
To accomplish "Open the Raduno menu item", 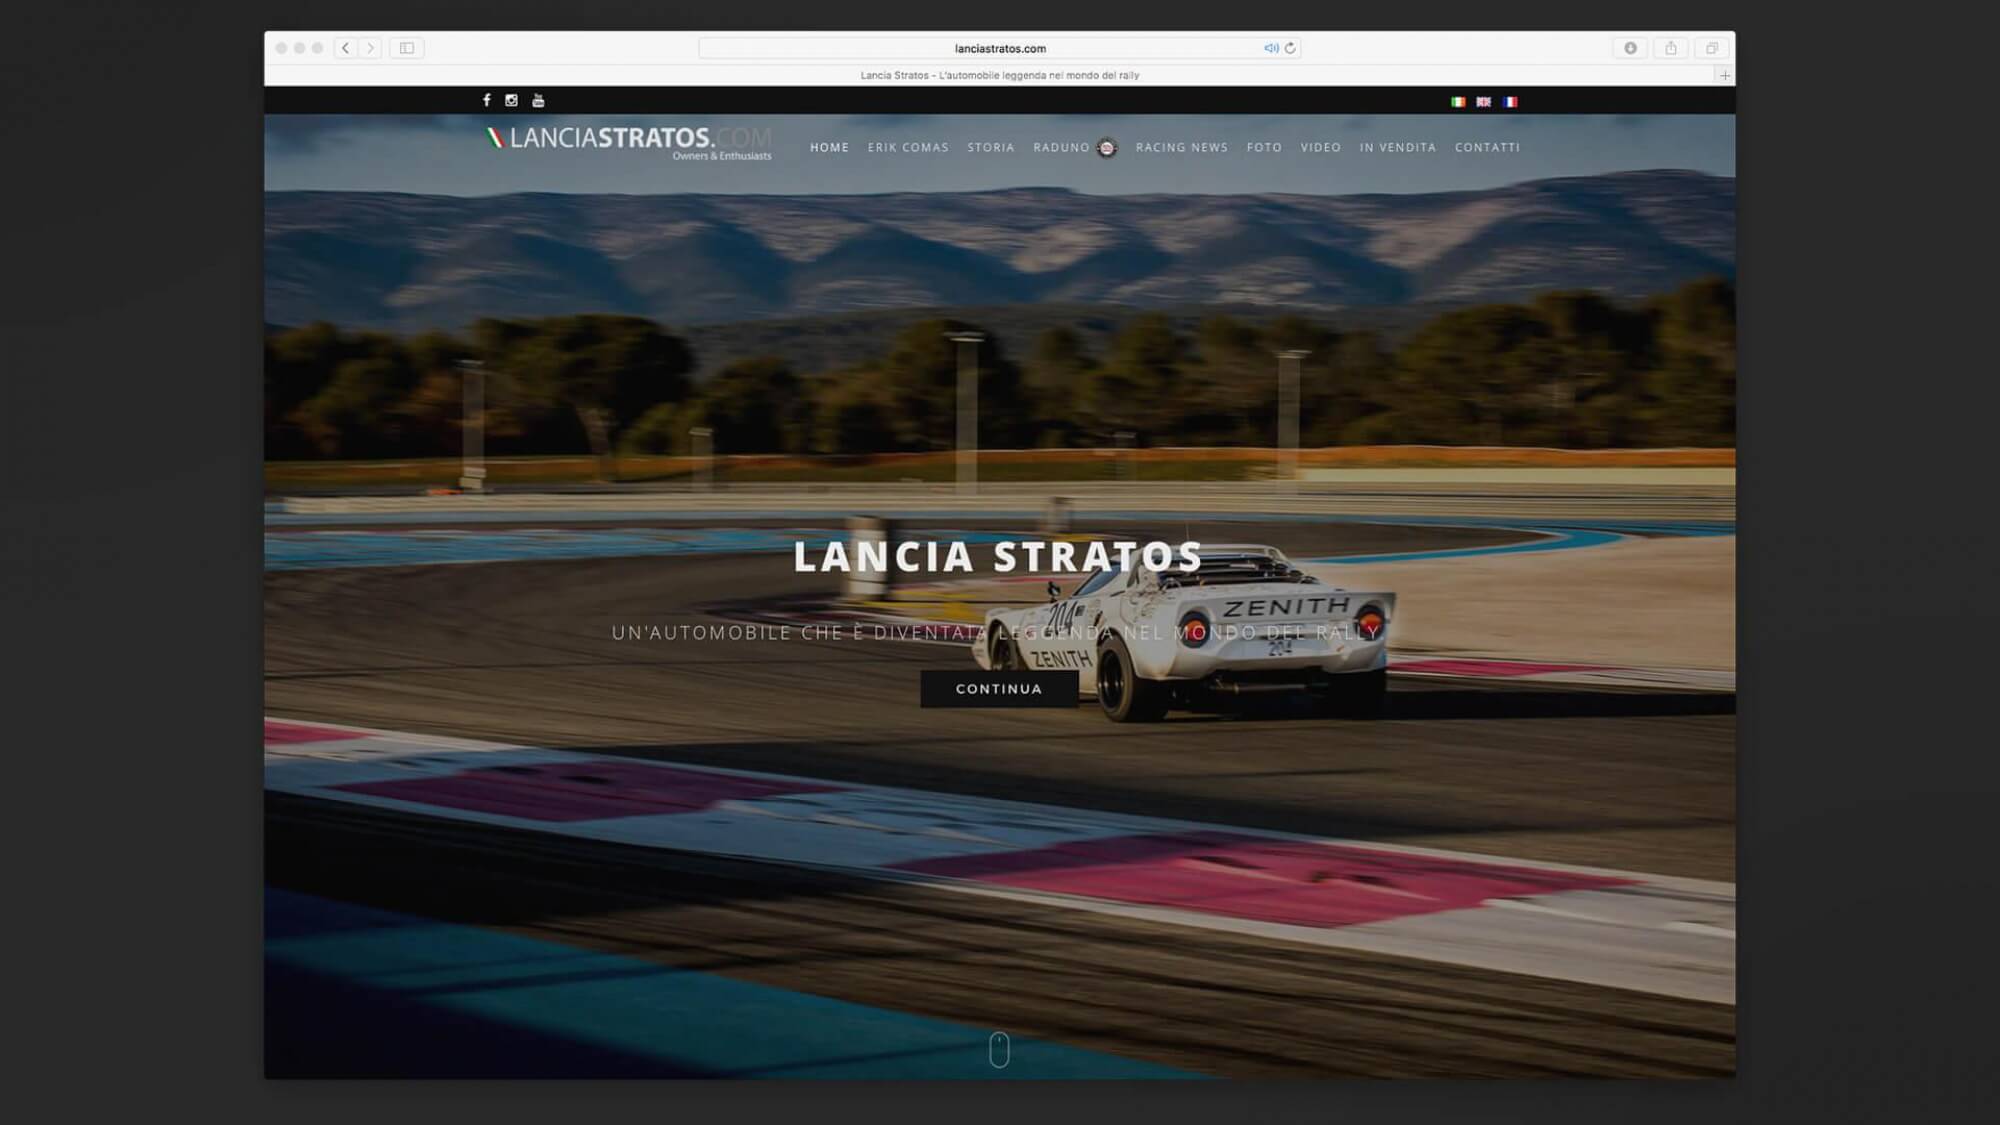I will [x=1061, y=147].
